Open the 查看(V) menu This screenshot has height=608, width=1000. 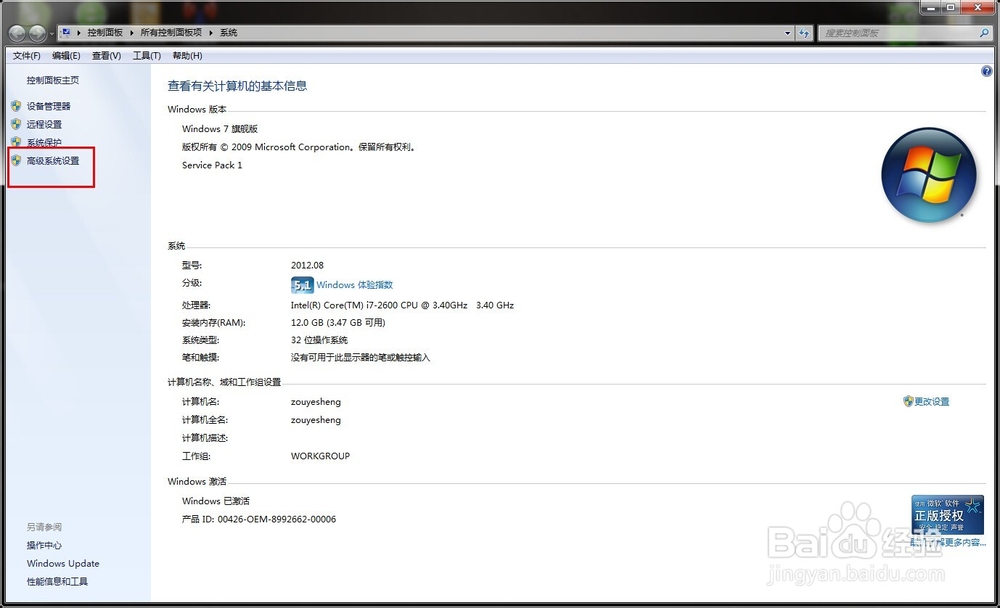[107, 56]
